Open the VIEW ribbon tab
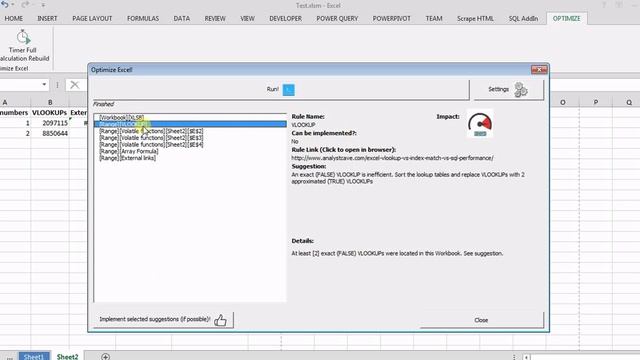 tap(247, 18)
